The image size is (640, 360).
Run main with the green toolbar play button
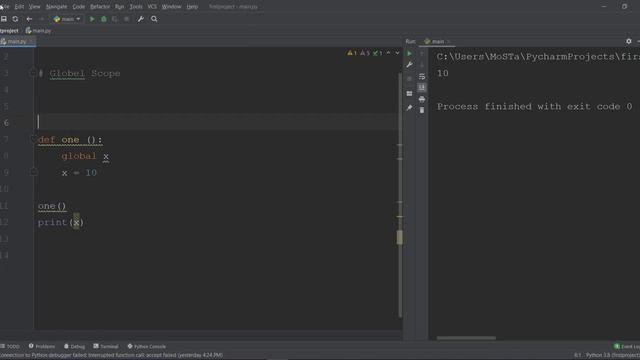[x=92, y=19]
